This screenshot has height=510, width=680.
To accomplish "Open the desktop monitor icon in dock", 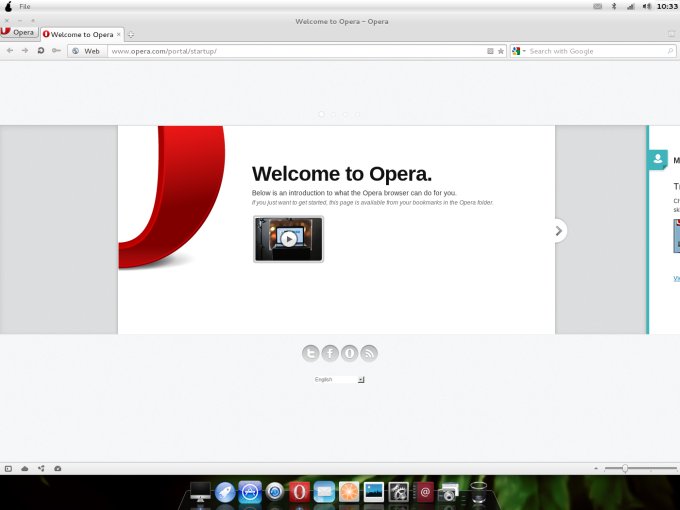I will pyautogui.click(x=200, y=492).
